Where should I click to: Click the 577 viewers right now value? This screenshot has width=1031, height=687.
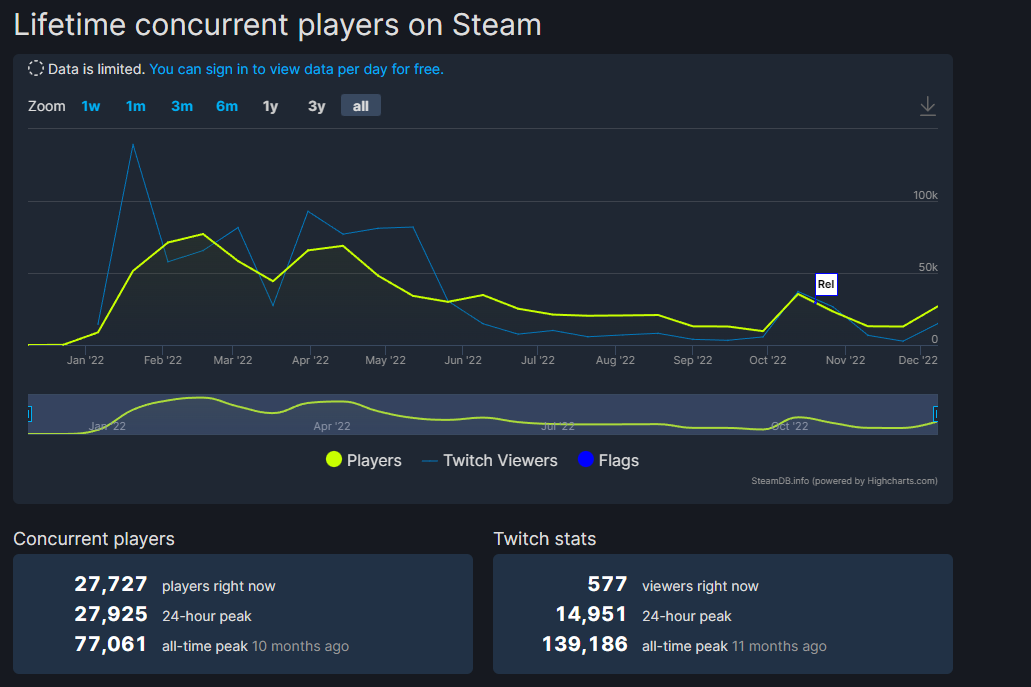[x=607, y=584]
